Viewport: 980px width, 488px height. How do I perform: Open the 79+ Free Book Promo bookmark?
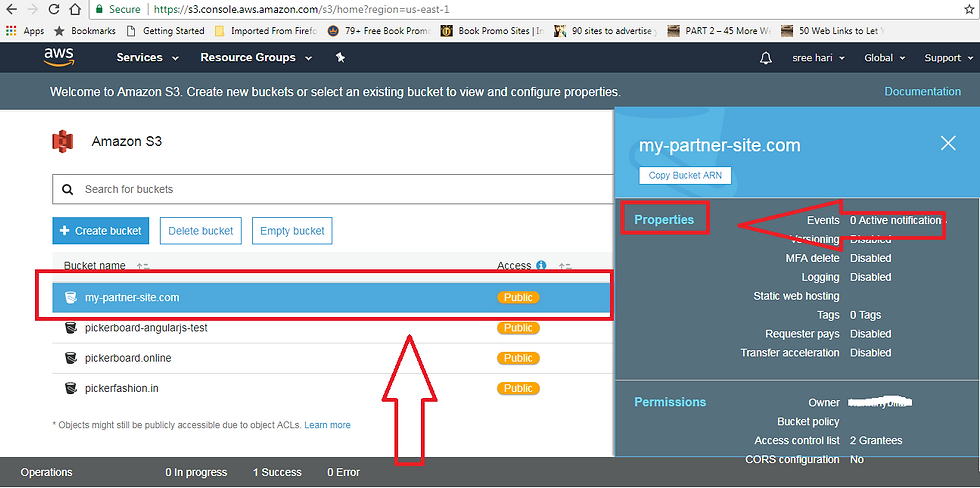tap(380, 31)
